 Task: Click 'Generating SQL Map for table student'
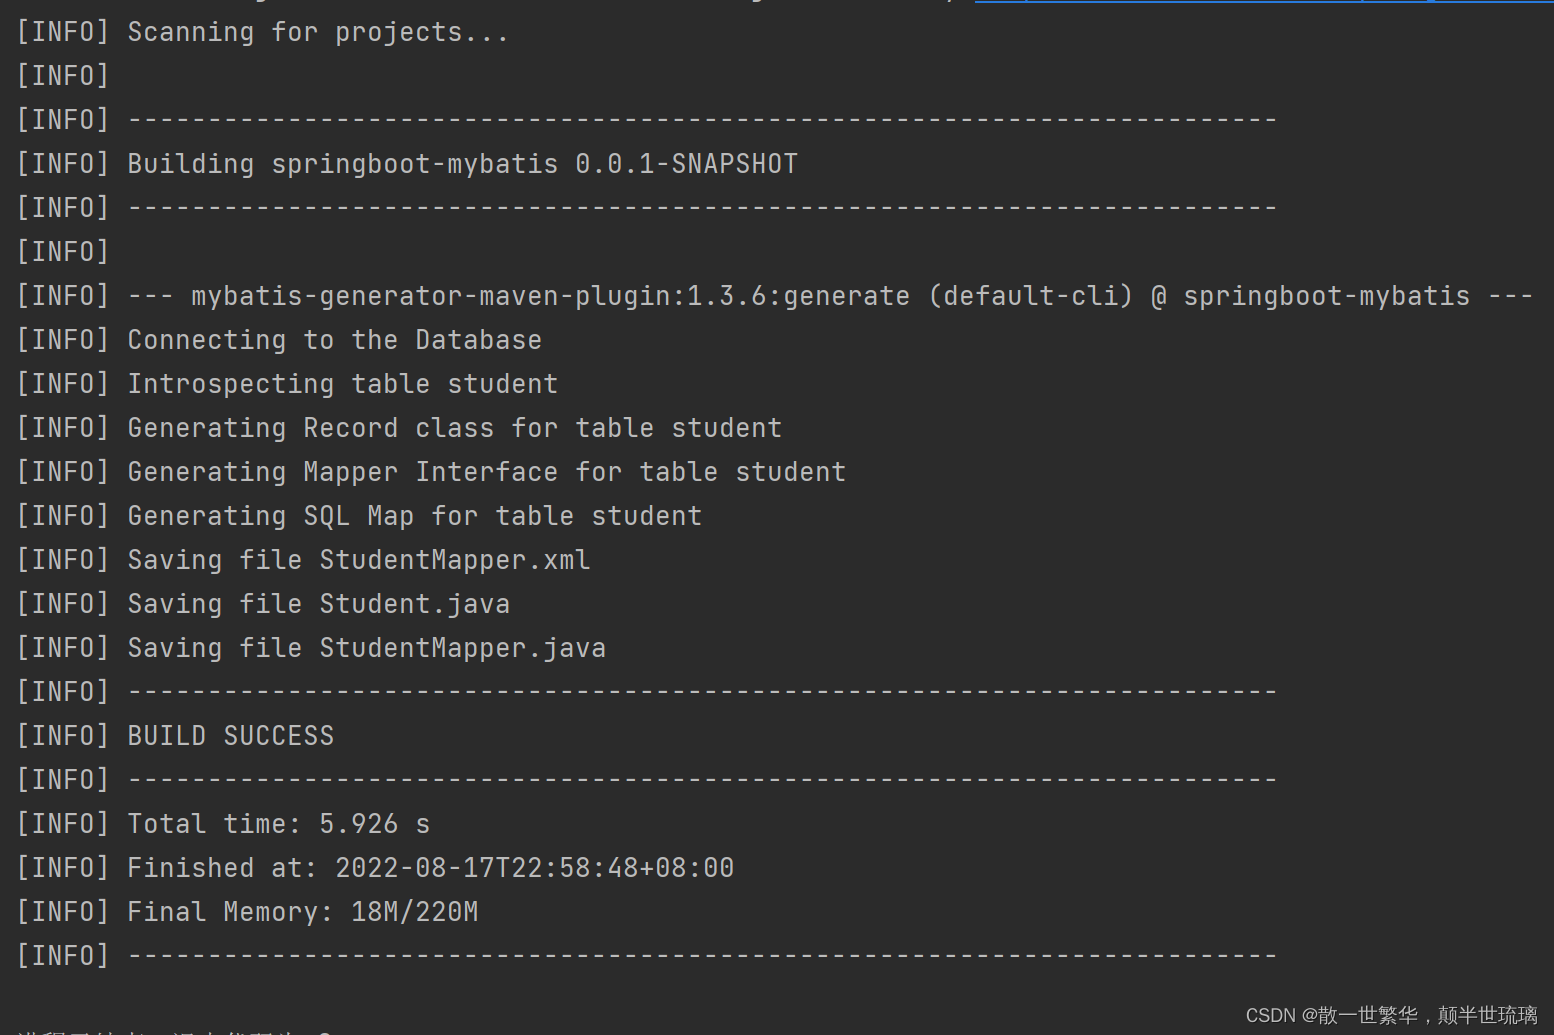tap(414, 516)
